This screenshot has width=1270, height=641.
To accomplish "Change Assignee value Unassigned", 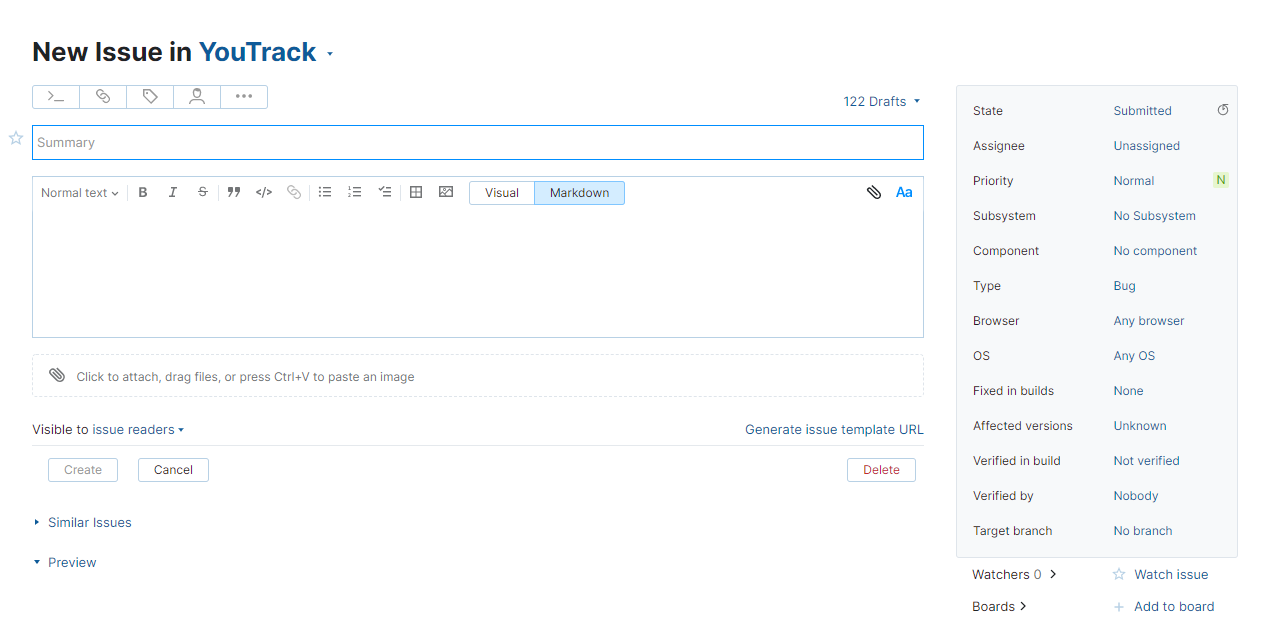I will coord(1146,146).
